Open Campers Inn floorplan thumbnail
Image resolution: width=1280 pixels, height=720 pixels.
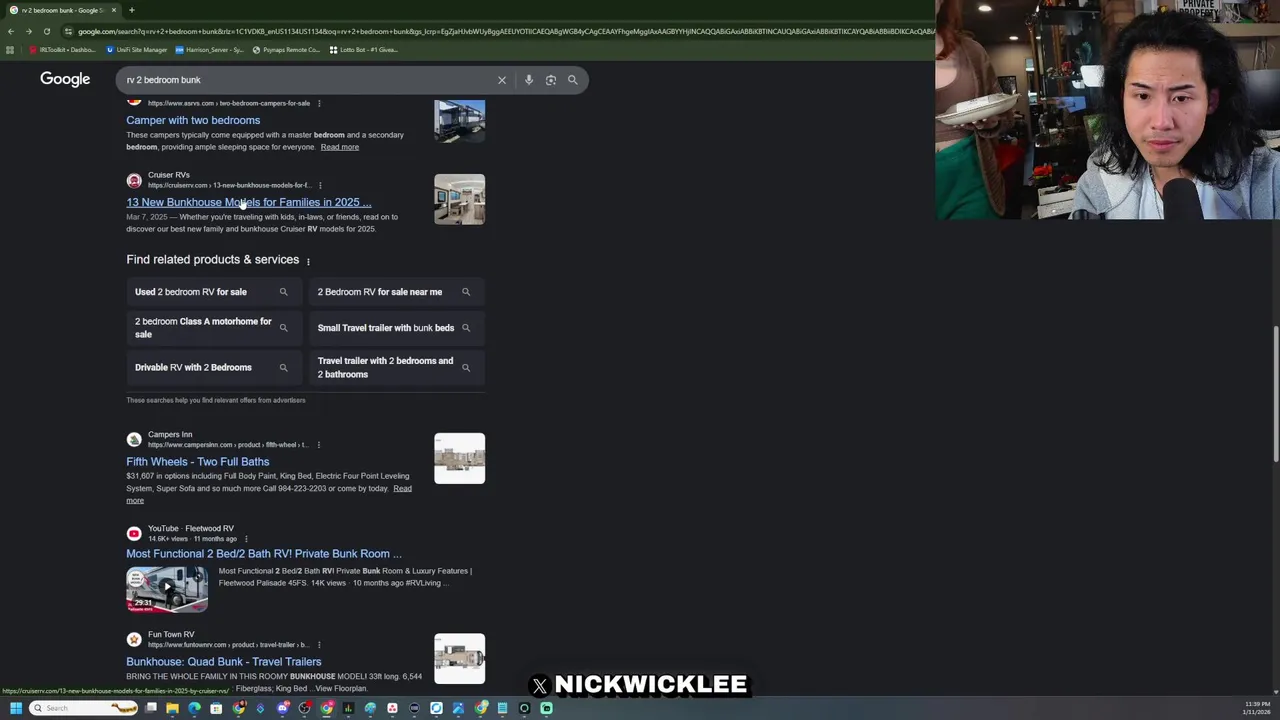coord(459,458)
